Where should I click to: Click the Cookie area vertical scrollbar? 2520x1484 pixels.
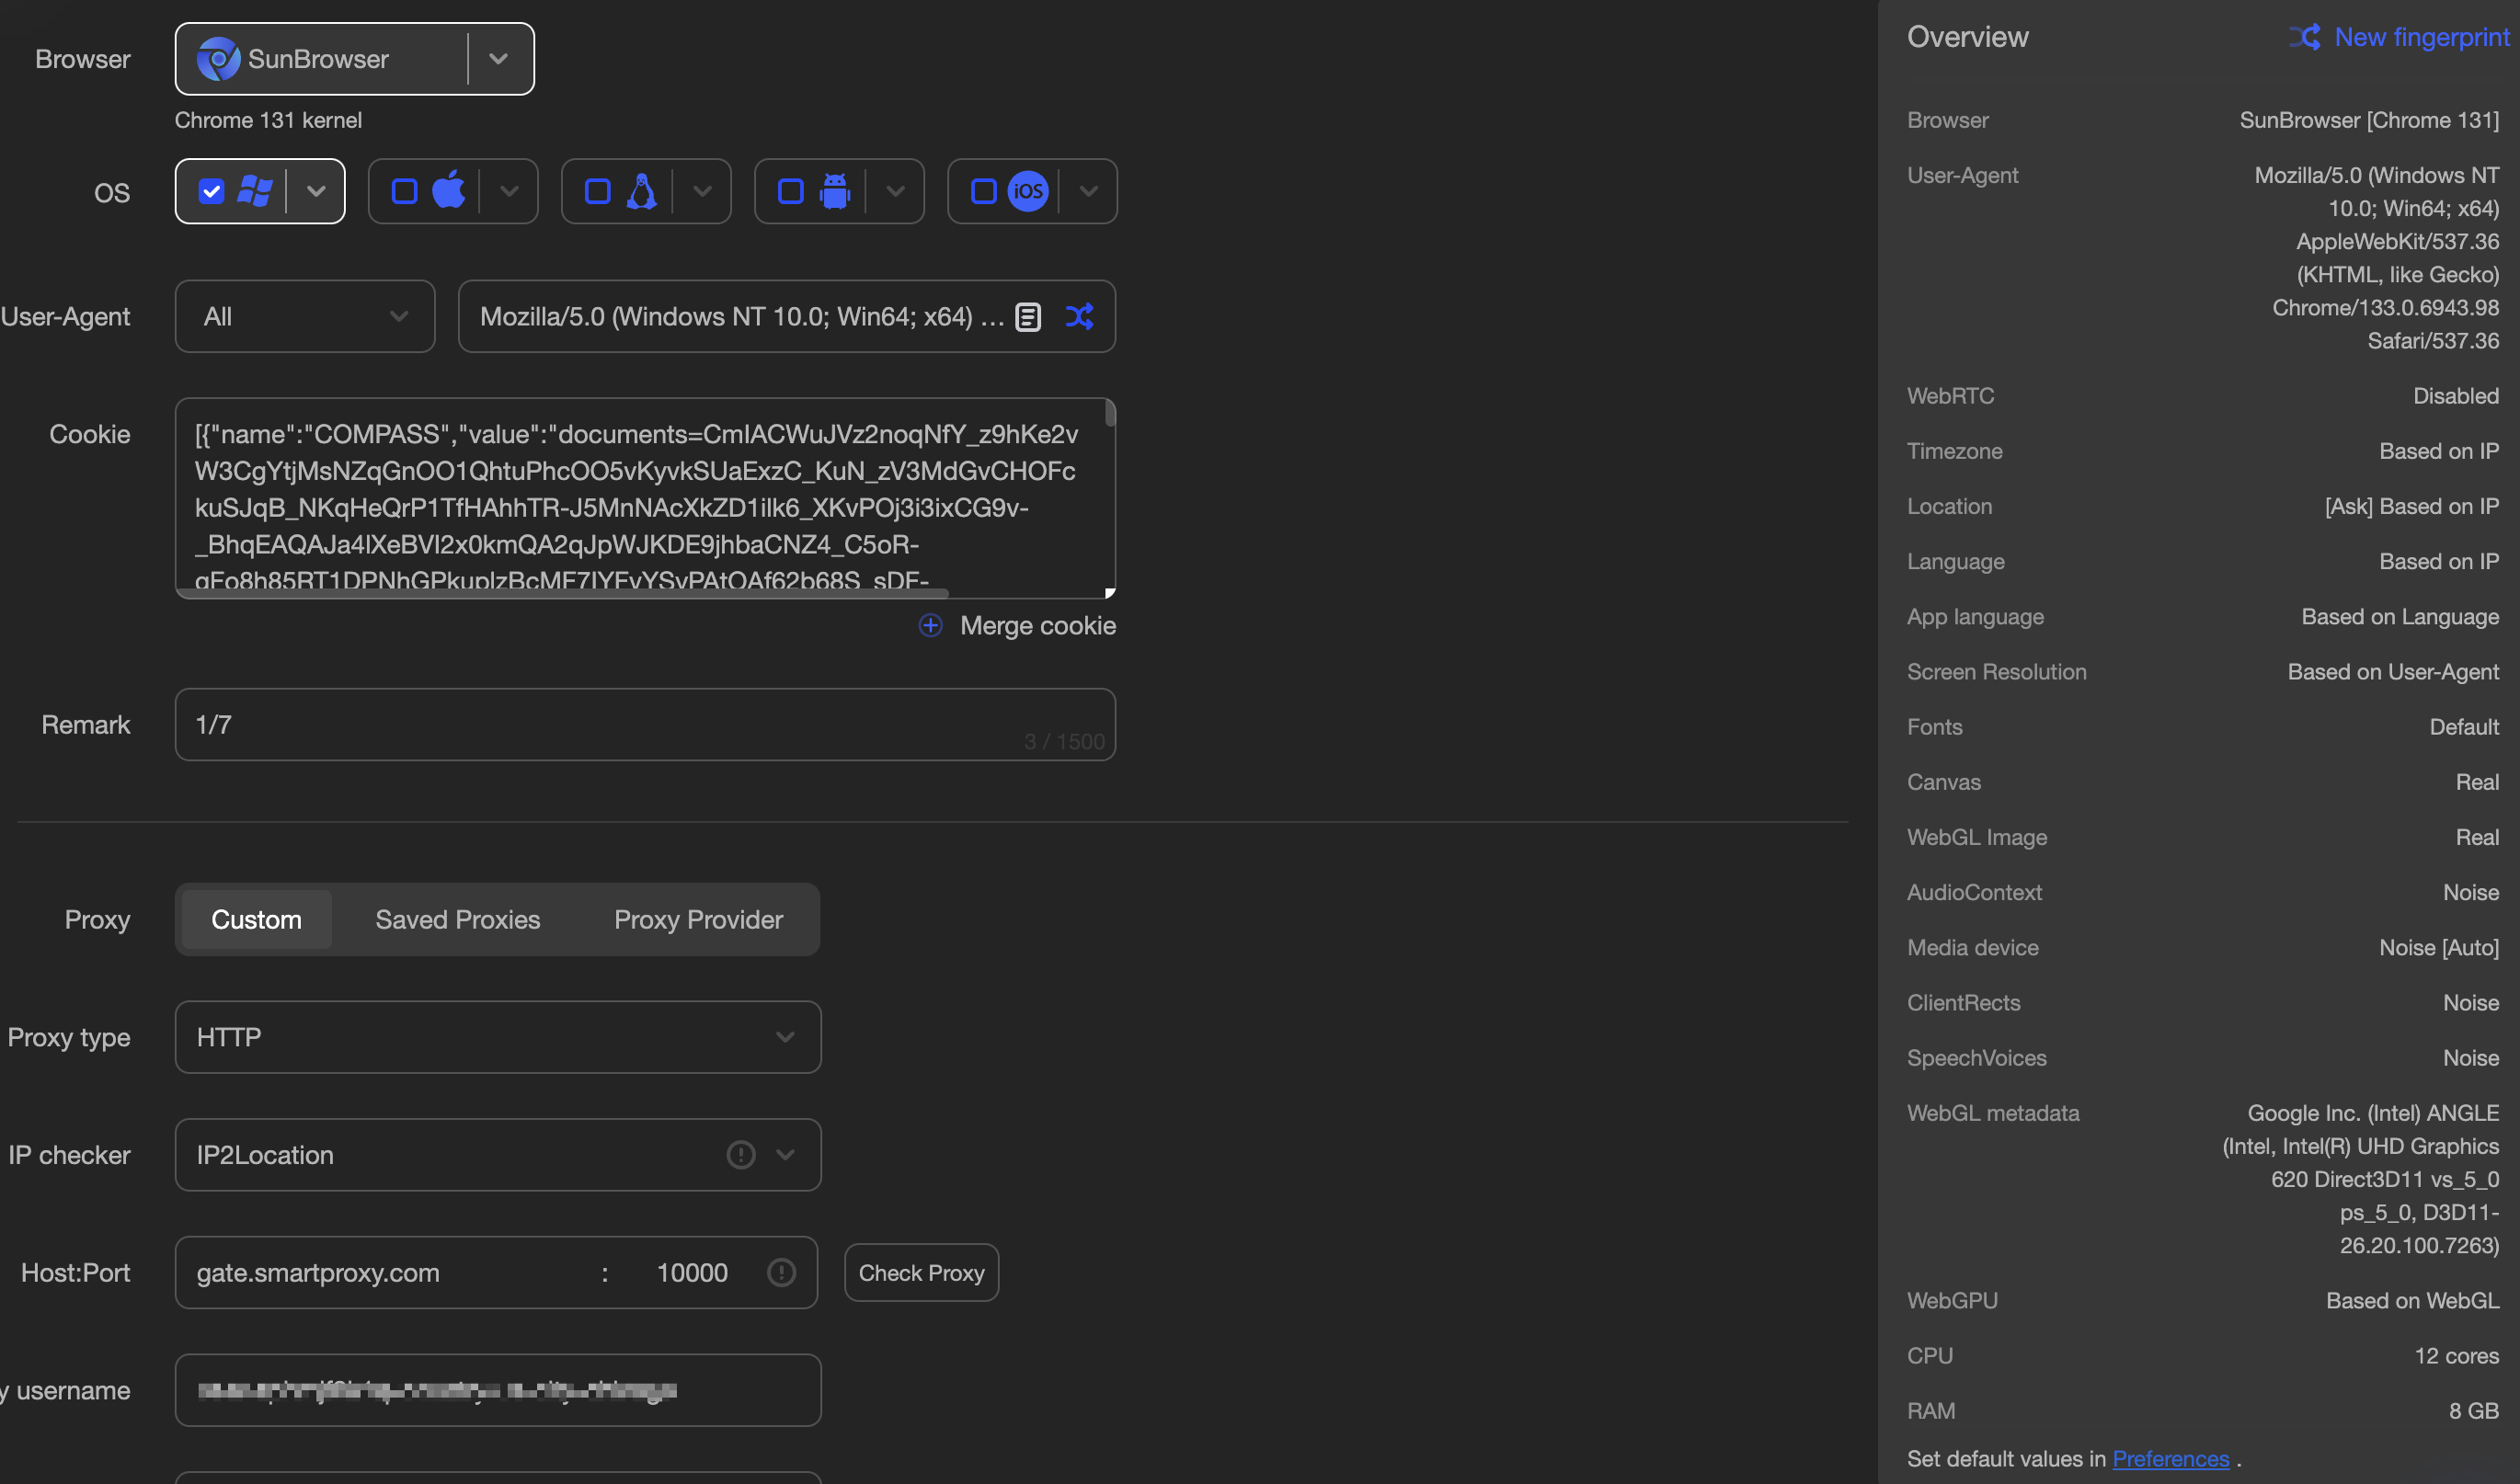coord(1110,413)
